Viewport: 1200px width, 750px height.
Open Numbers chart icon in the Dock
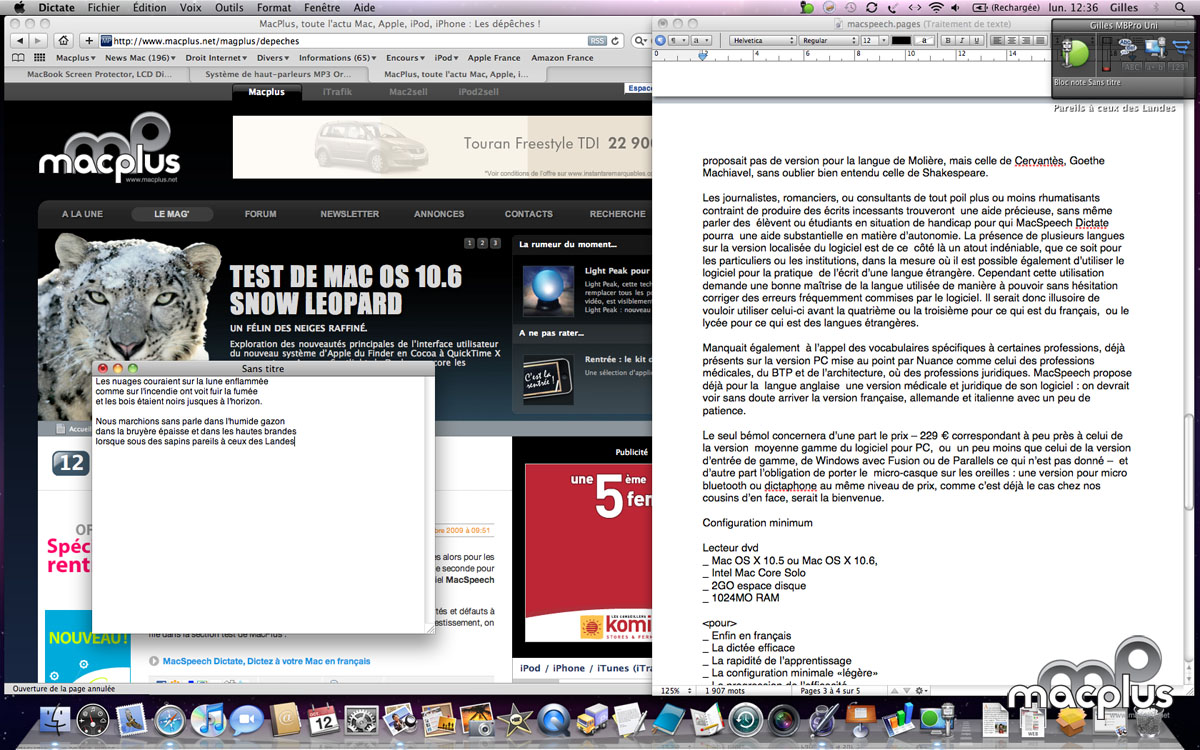coord(898,720)
